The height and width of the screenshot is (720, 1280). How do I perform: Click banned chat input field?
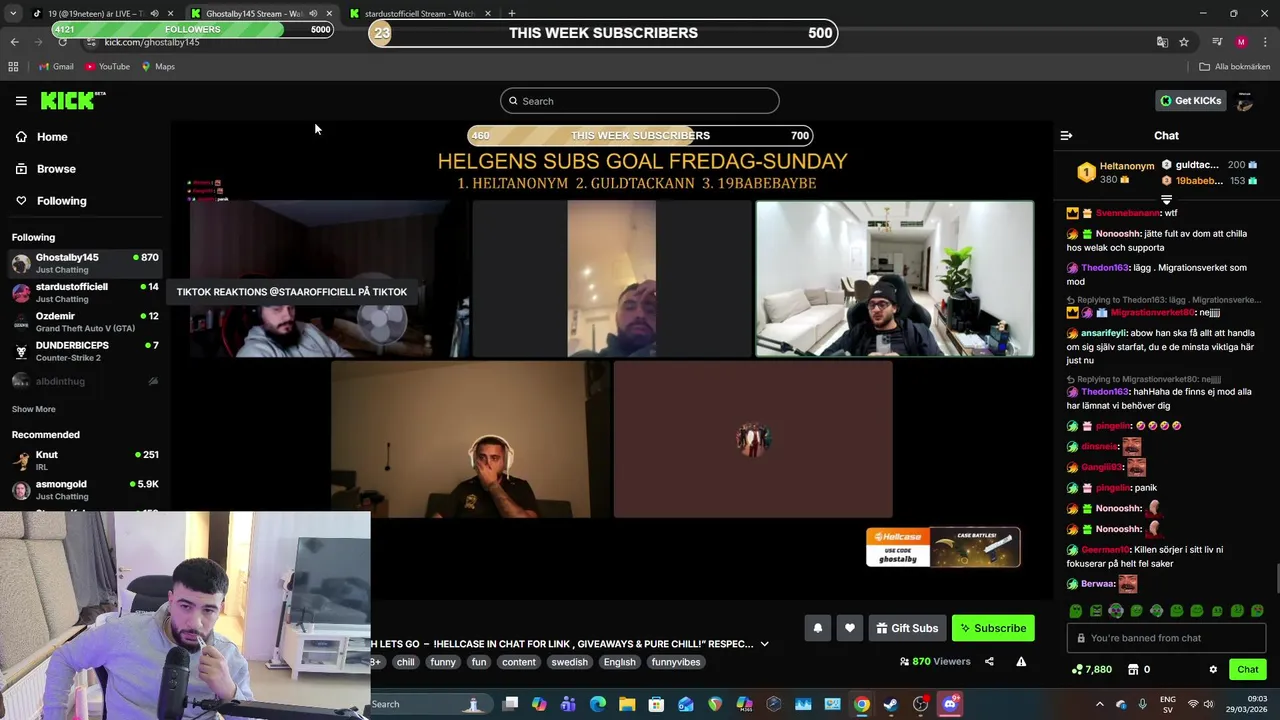(x=1166, y=638)
